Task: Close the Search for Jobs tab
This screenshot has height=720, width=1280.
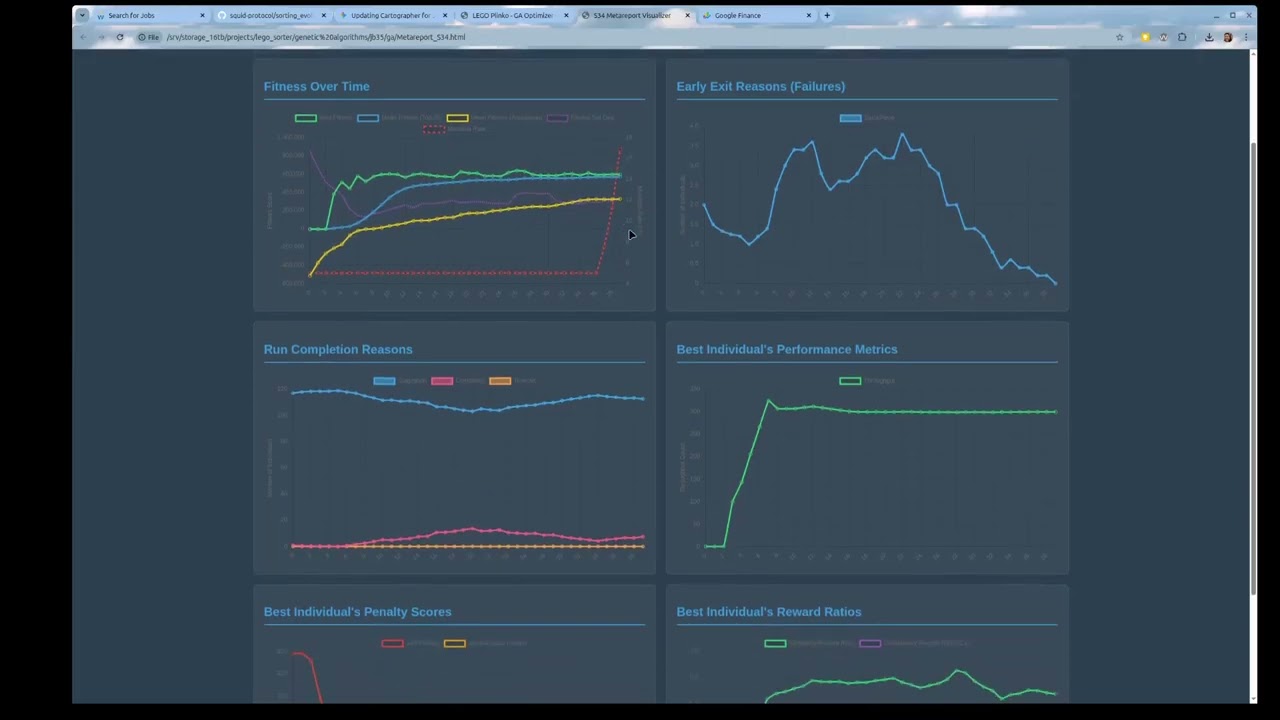Action: [202, 15]
